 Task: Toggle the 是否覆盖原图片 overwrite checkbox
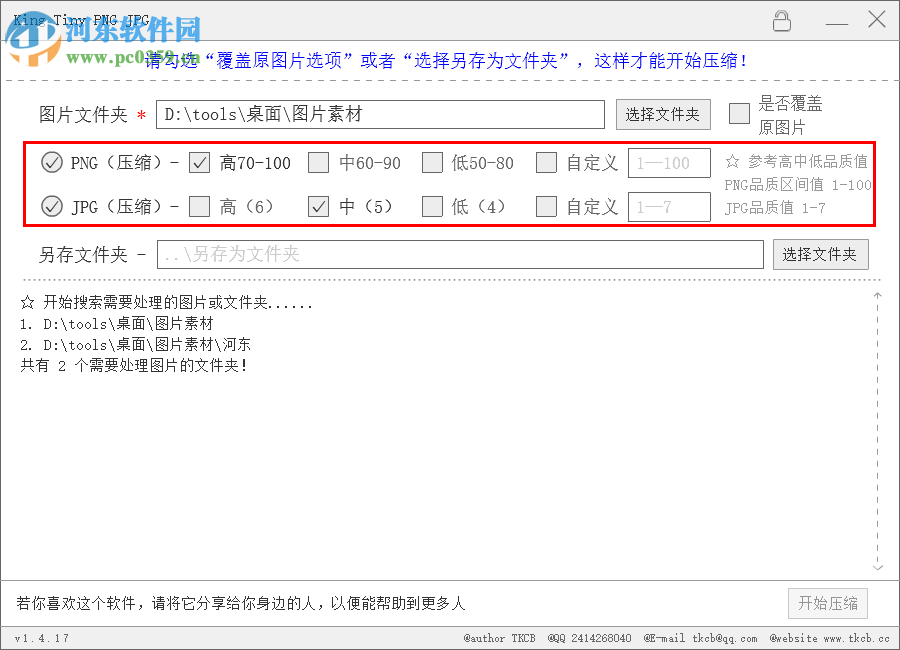738,114
